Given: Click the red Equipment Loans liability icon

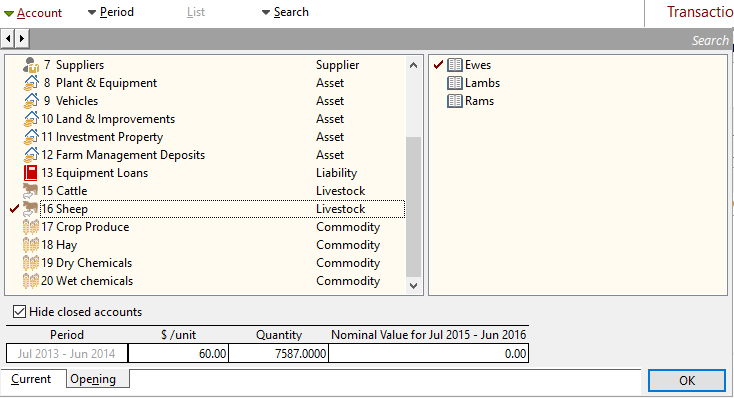Looking at the screenshot, I should [x=30, y=173].
